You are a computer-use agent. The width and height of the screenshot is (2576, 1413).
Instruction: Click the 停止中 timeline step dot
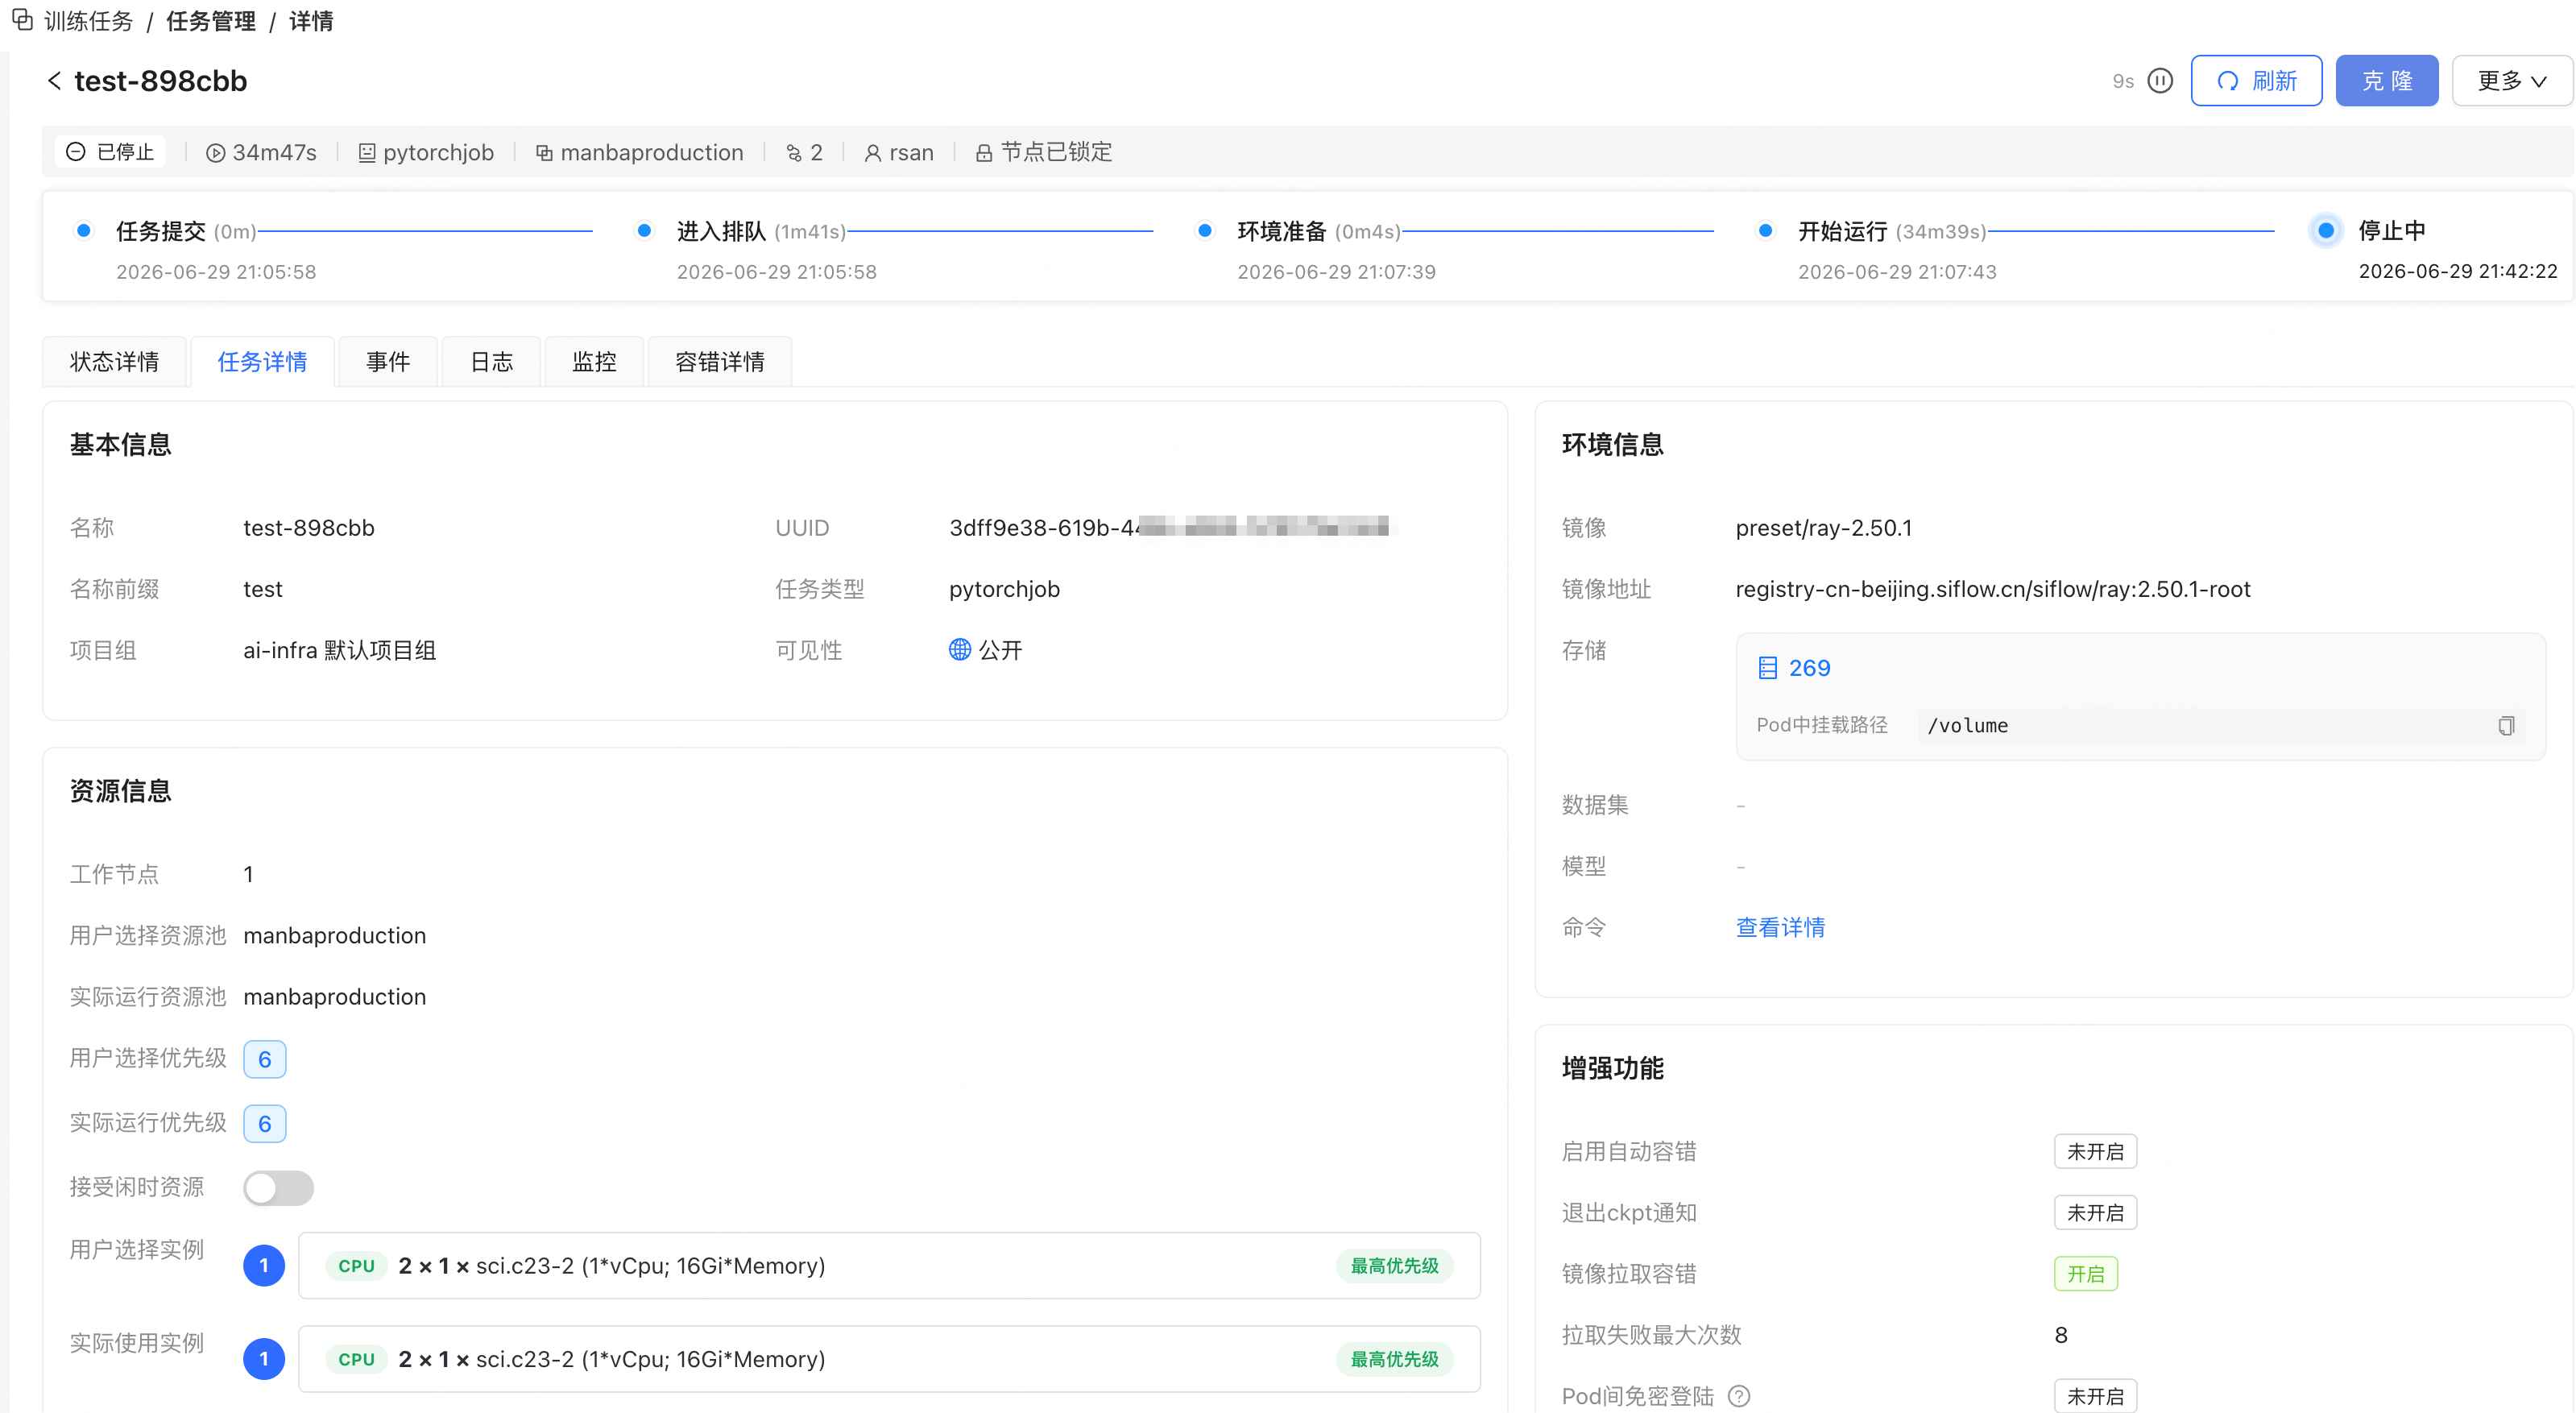click(2326, 231)
